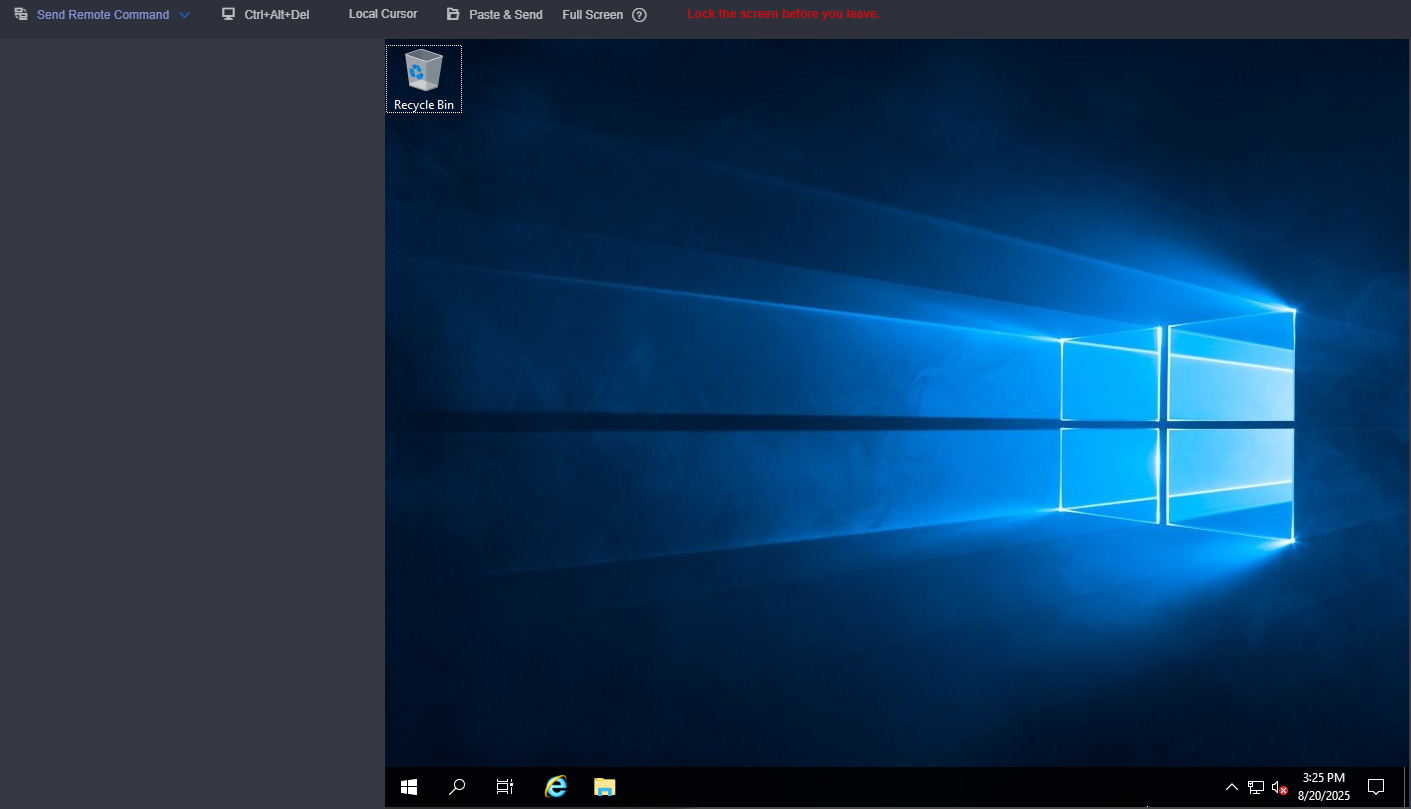1411x809 pixels.
Task: Click the monitor icon beside Ctrl+Alt+Del
Action: (228, 15)
